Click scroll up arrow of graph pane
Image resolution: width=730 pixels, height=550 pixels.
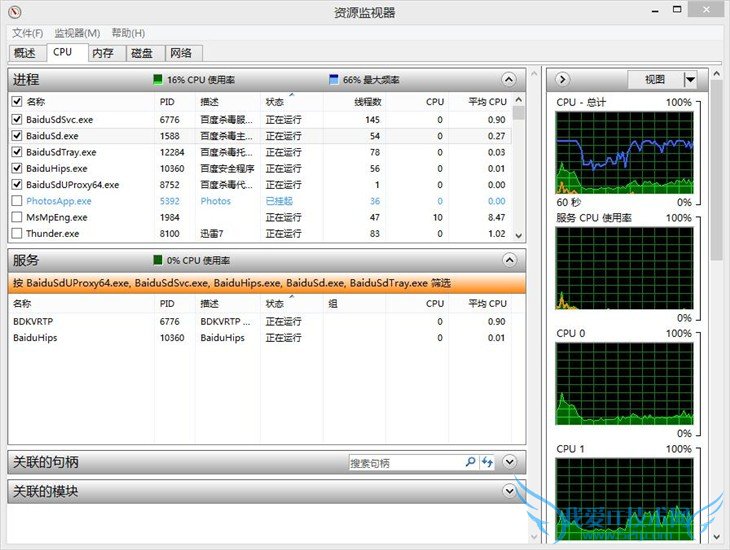[x=716, y=74]
